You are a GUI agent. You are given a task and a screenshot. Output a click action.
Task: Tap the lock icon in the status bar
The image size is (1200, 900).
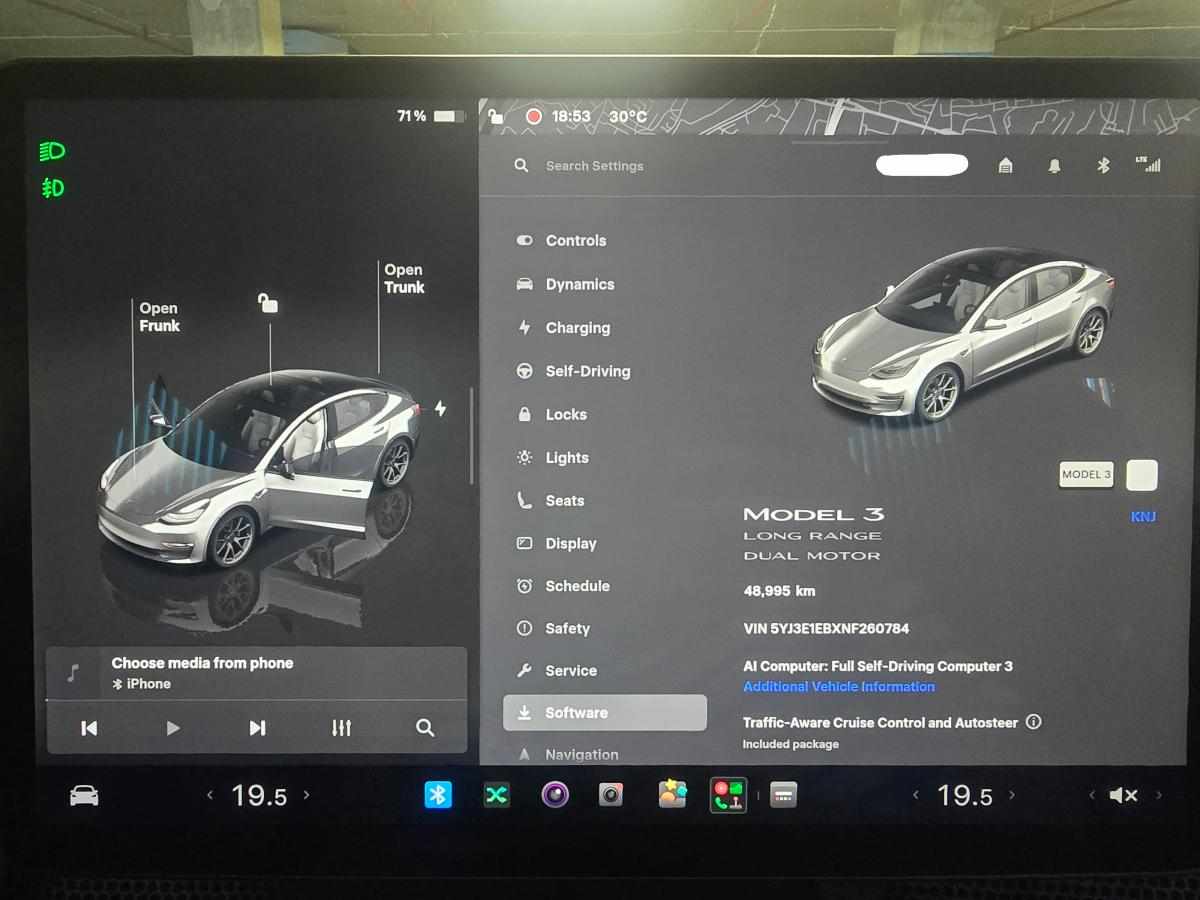pos(495,116)
